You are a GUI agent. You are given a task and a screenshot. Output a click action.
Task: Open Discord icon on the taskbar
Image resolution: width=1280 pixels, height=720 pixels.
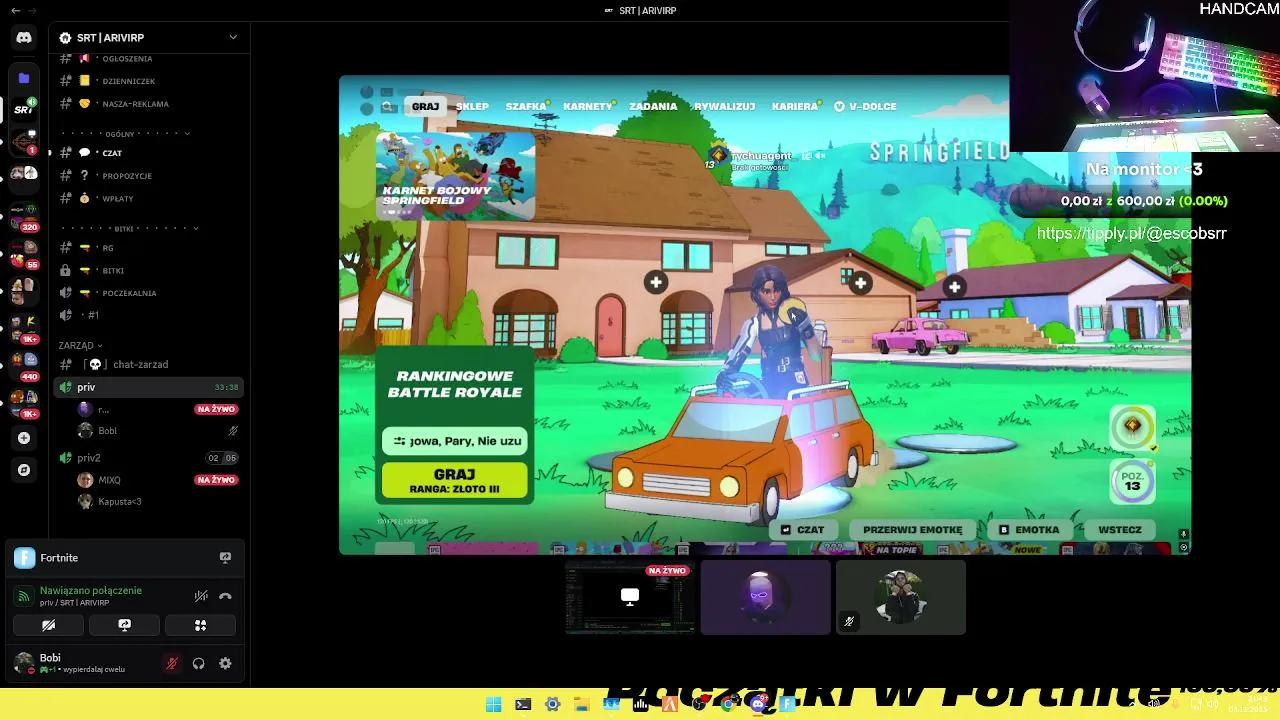[x=759, y=705]
